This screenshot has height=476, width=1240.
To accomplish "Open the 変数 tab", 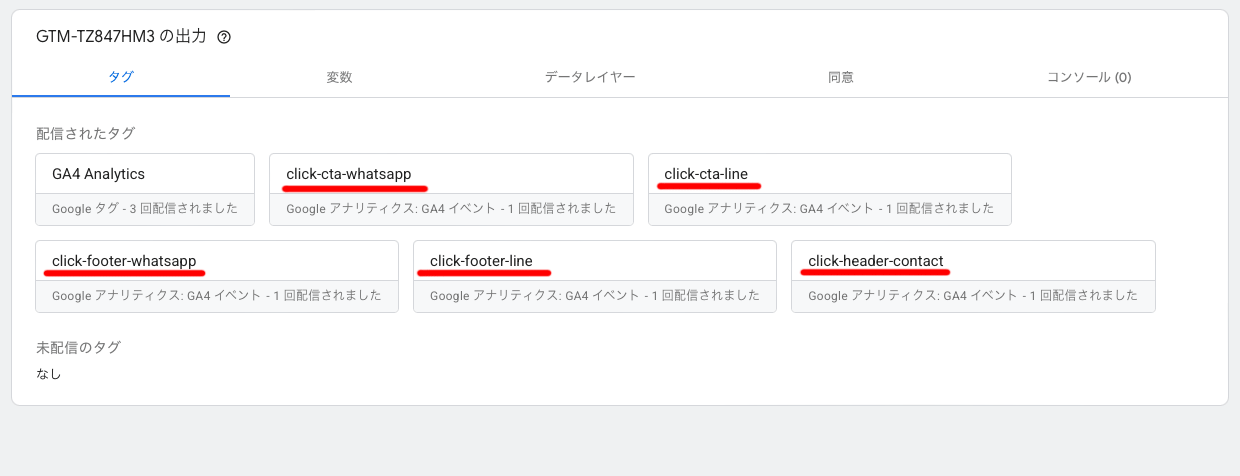I will tap(339, 77).
